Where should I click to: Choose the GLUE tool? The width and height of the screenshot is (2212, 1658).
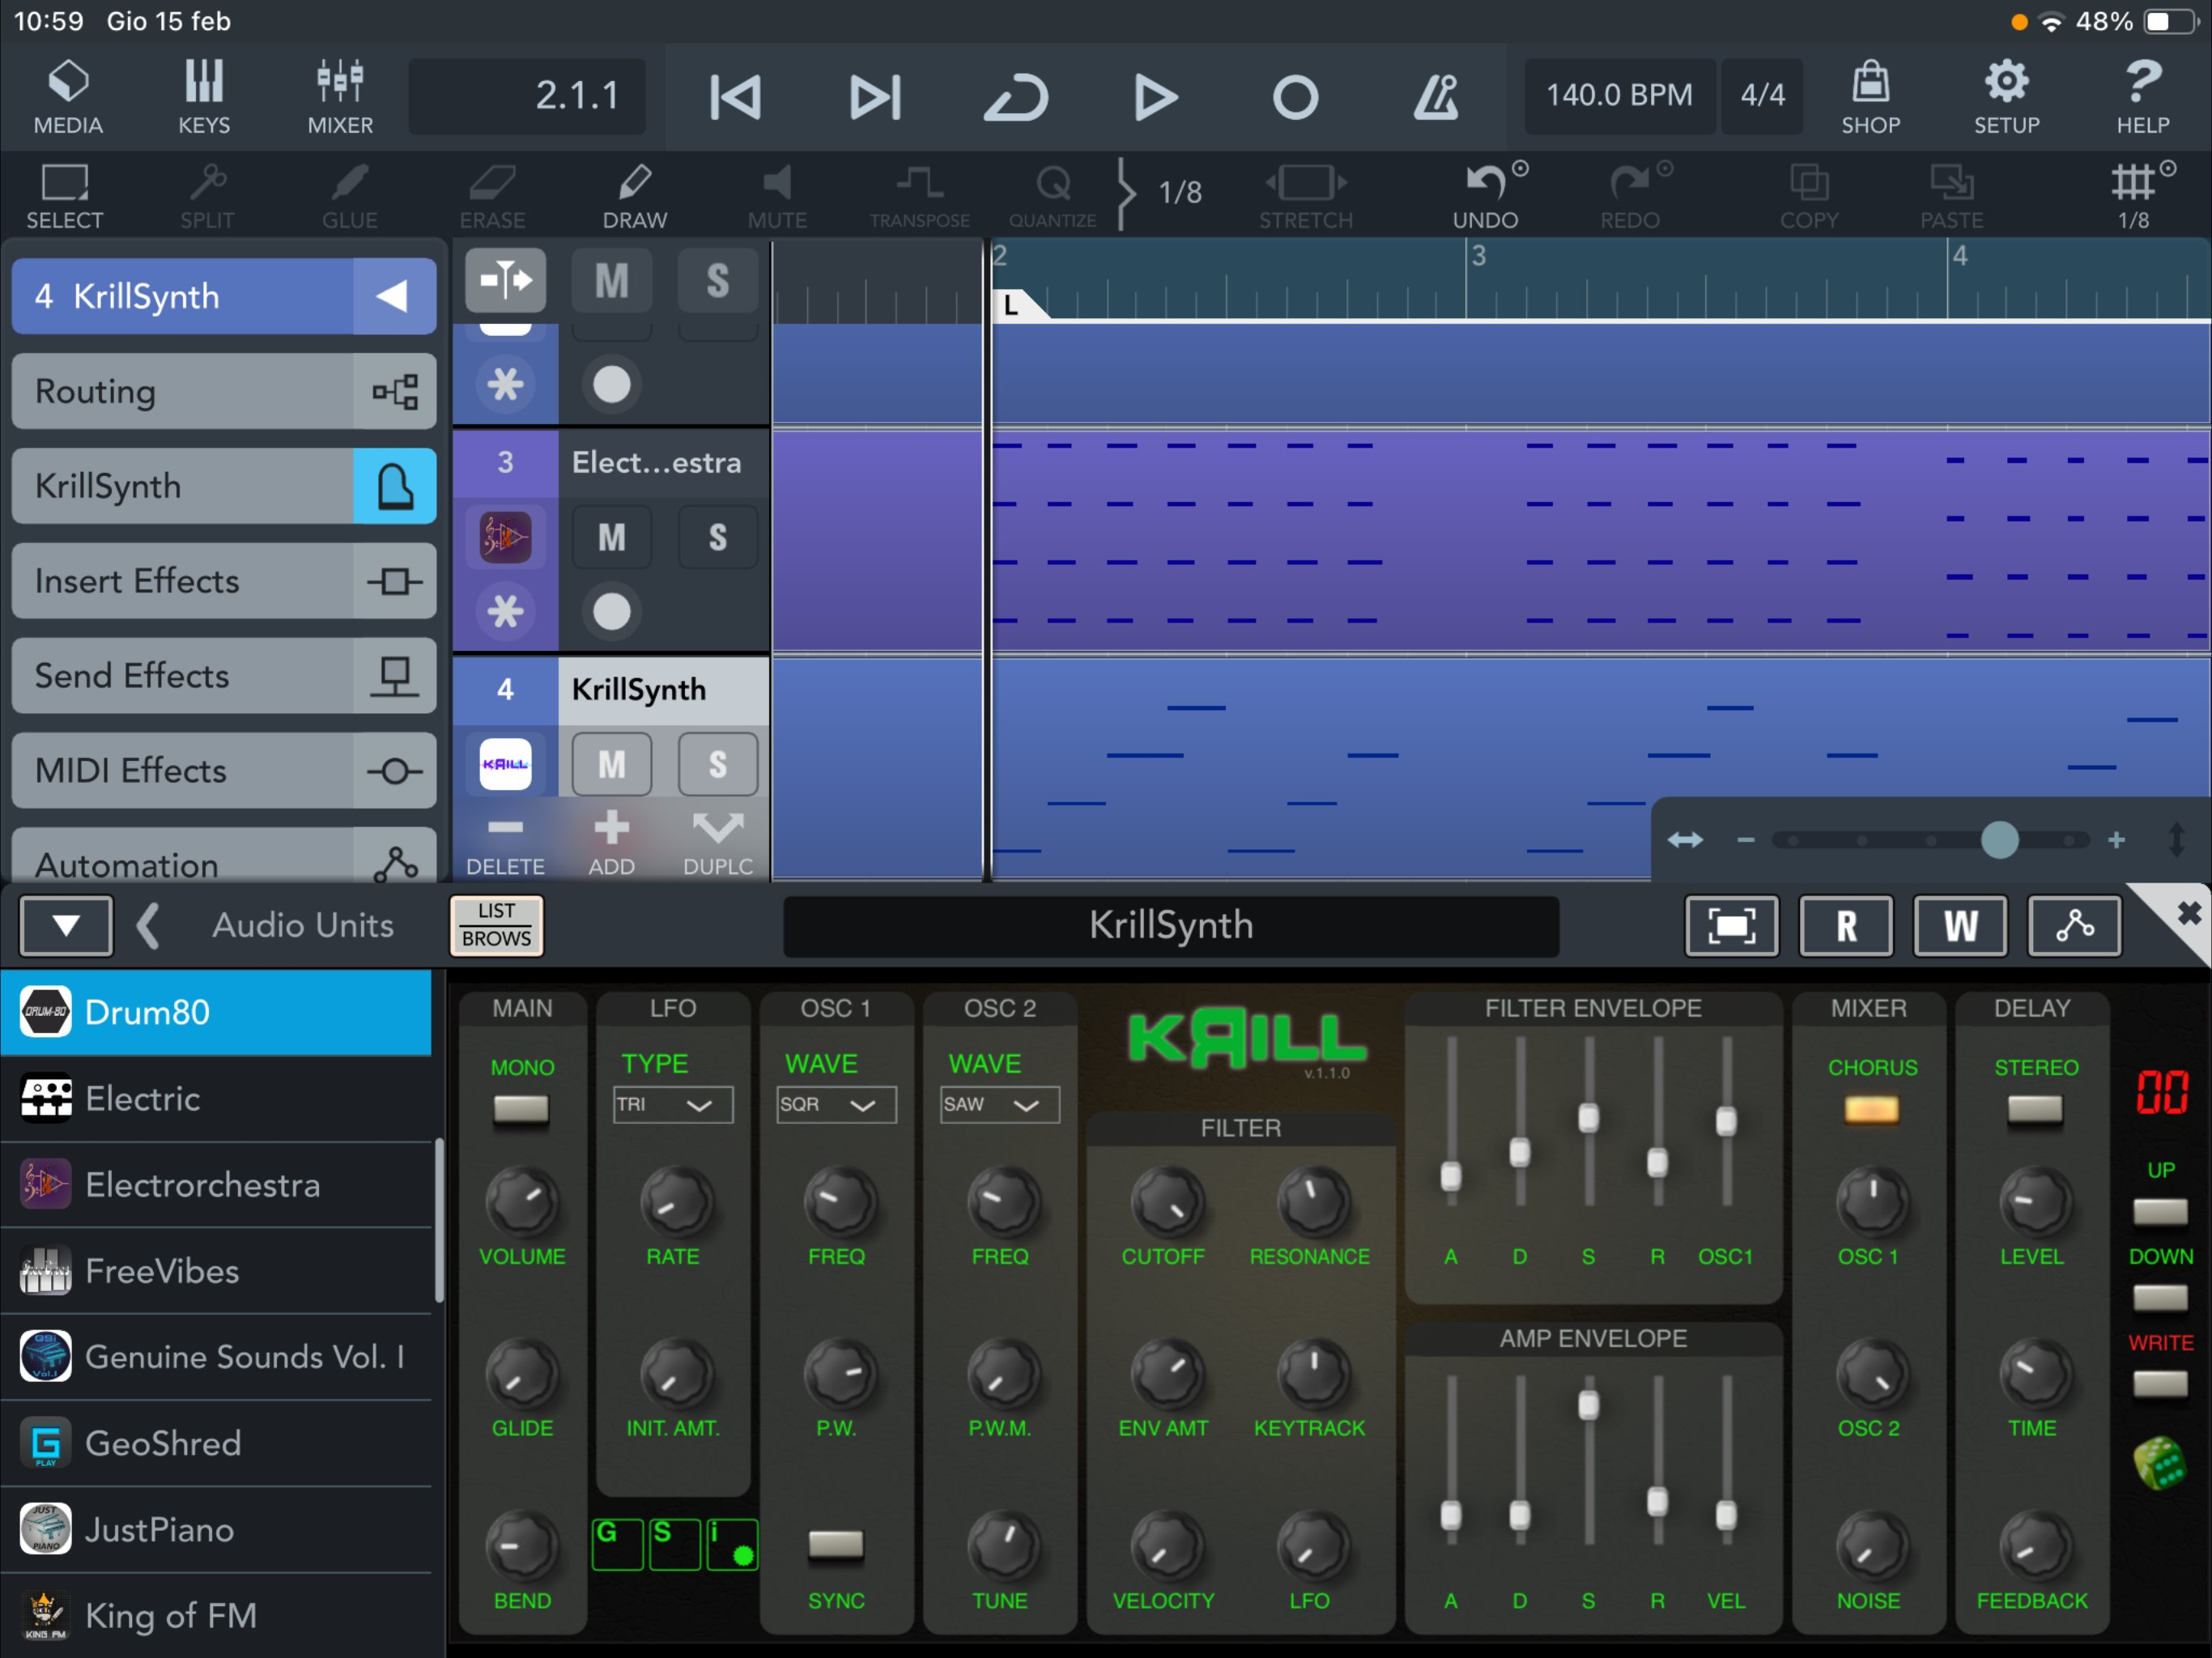click(350, 196)
